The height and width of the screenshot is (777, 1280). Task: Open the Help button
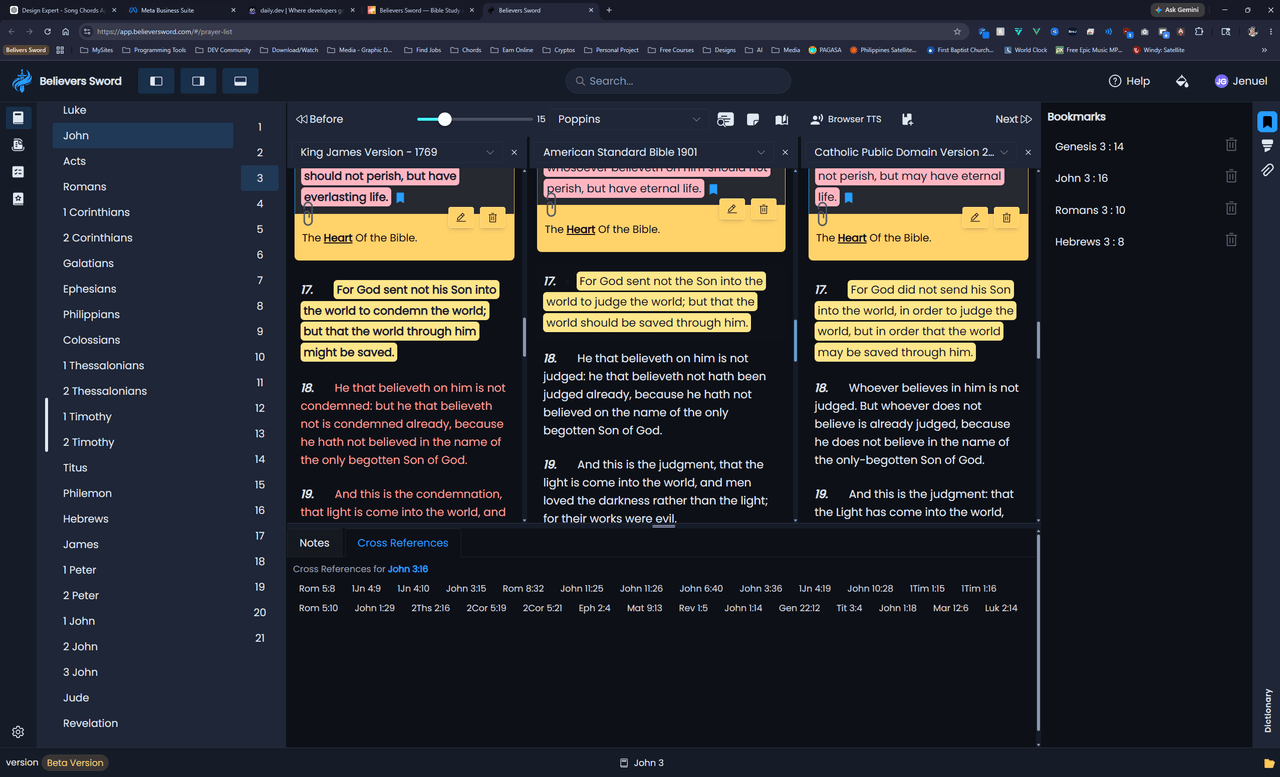[x=1129, y=81]
